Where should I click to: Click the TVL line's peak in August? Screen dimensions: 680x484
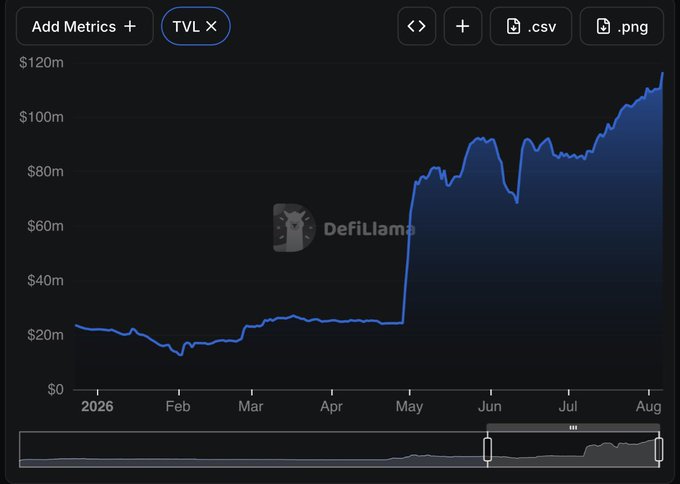click(x=662, y=73)
